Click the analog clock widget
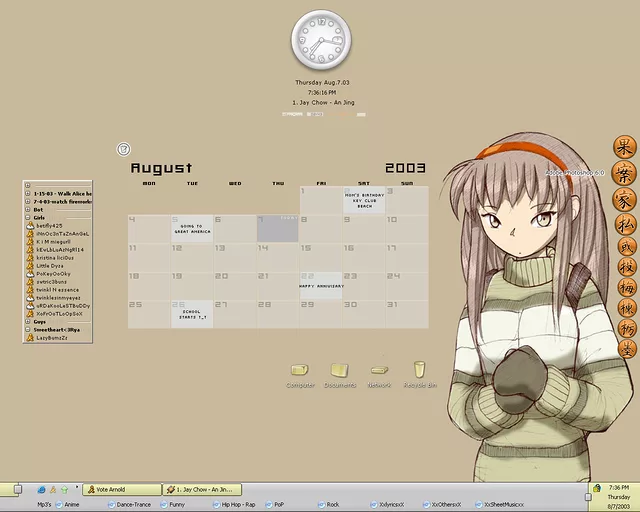 click(x=321, y=41)
